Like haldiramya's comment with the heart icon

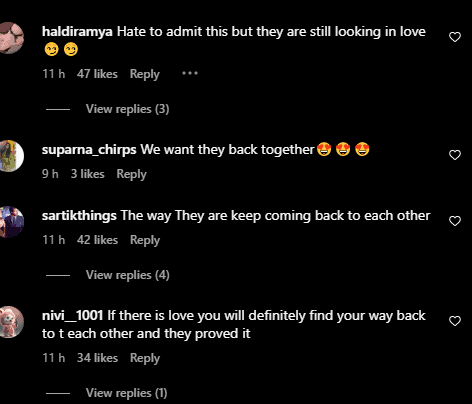click(455, 37)
